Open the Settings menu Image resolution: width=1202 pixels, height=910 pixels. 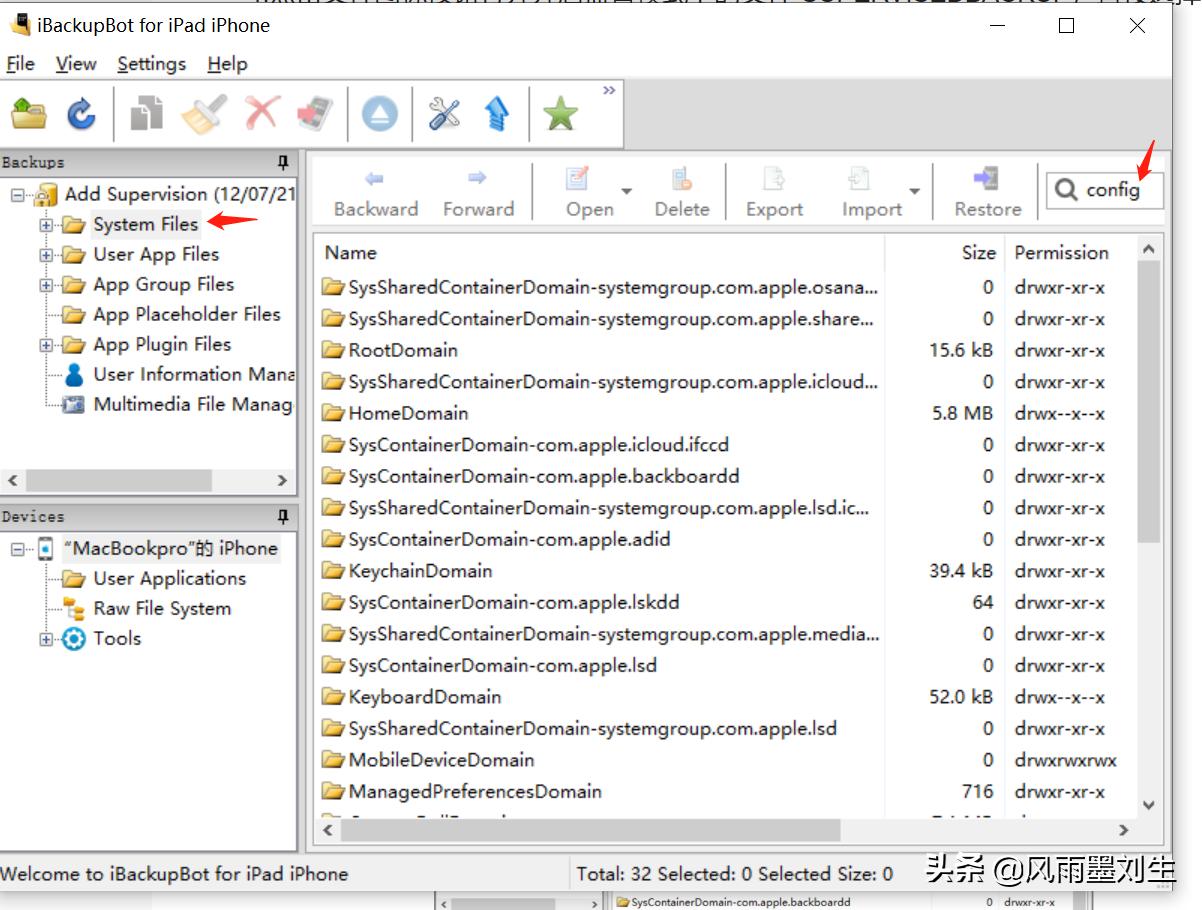coord(151,64)
